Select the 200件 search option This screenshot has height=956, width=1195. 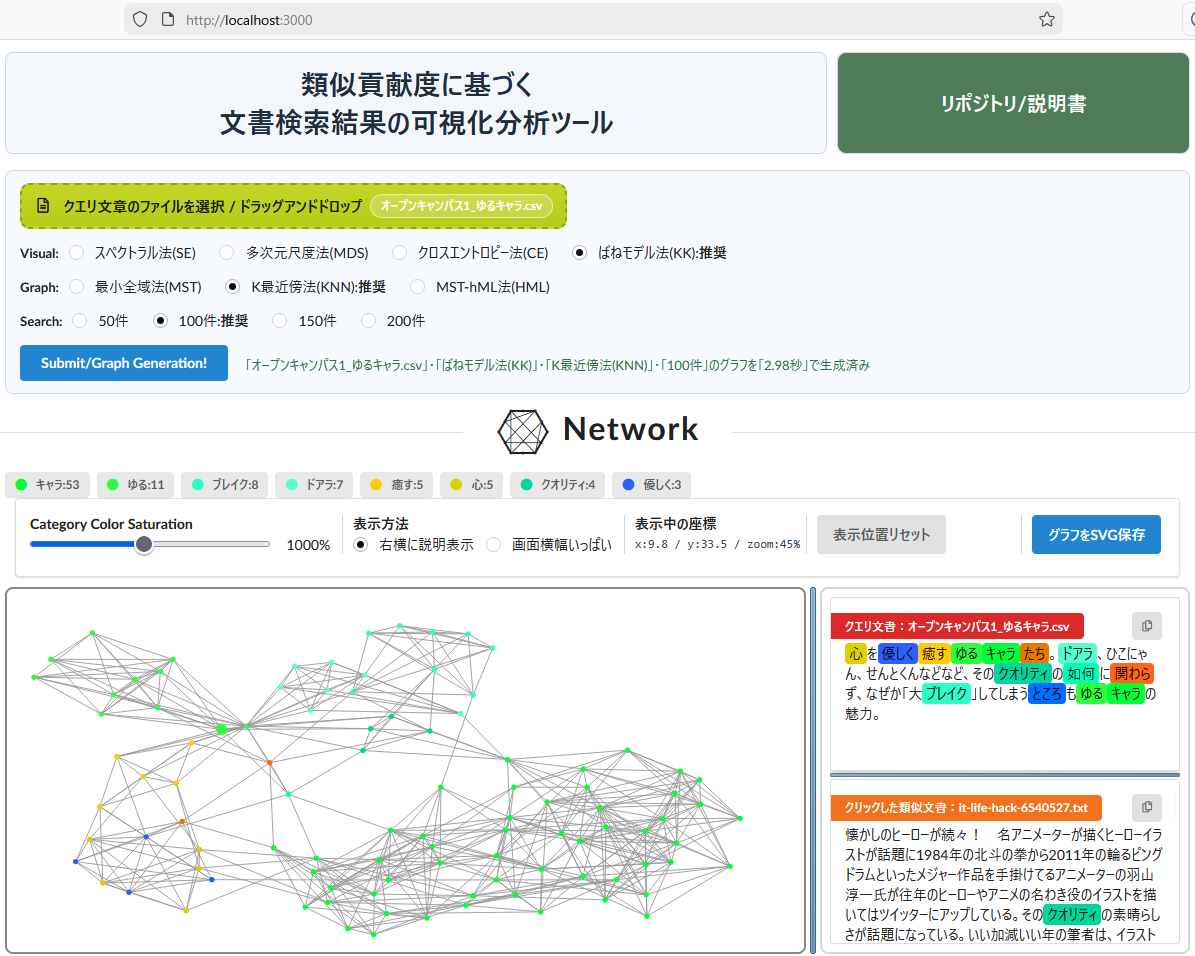pyautogui.click(x=368, y=321)
